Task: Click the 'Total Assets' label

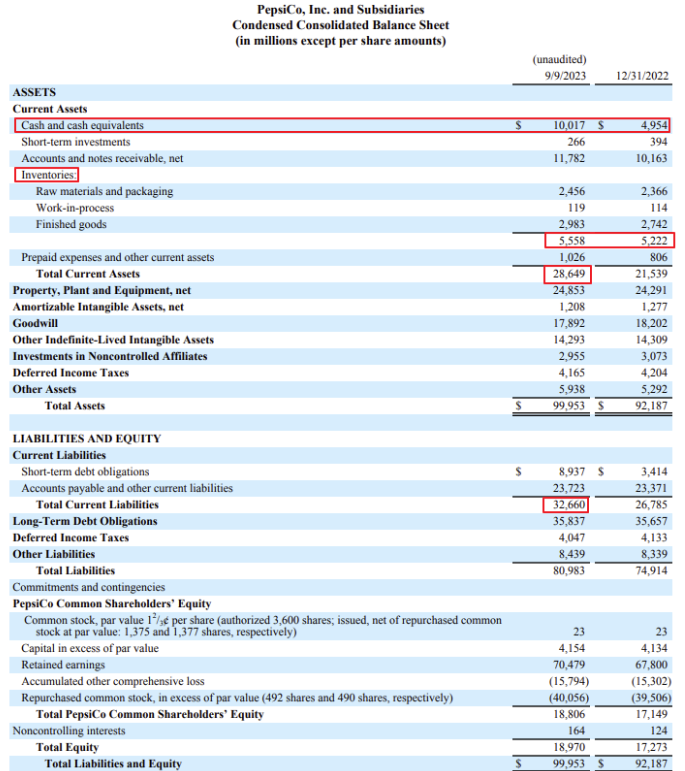Action: click(x=75, y=406)
